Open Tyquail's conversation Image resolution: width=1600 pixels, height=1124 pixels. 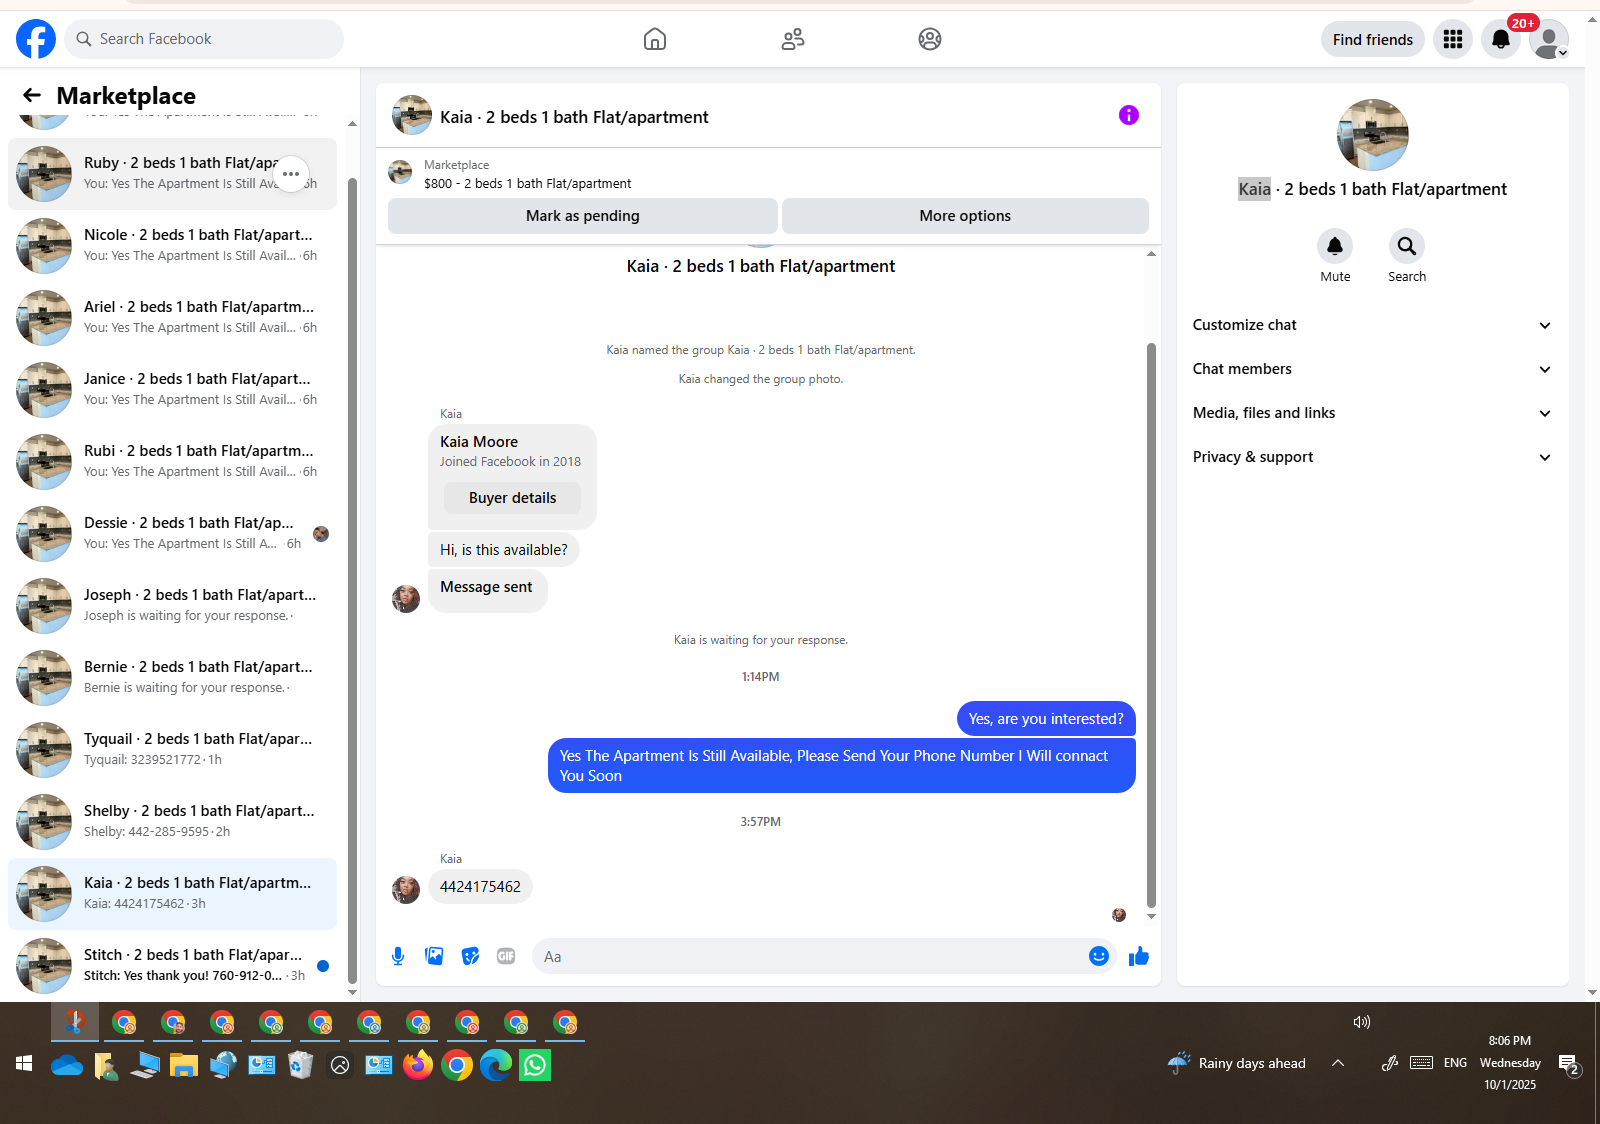tap(172, 750)
